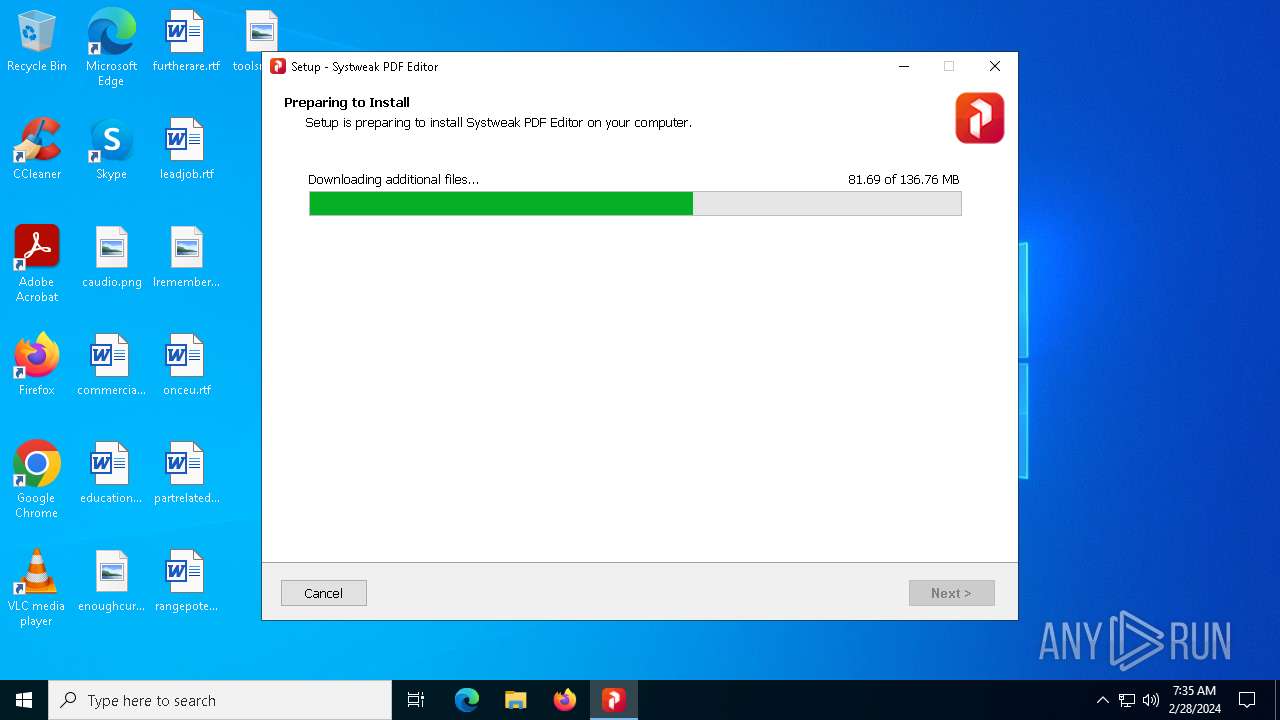Select the caudio.png image file
The height and width of the screenshot is (720, 1280).
[x=111, y=258]
